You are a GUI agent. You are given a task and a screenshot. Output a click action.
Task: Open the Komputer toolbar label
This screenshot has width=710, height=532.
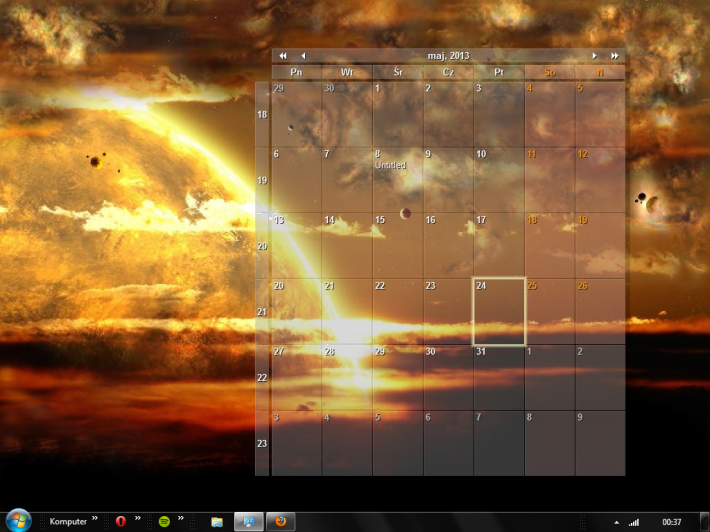[68, 522]
